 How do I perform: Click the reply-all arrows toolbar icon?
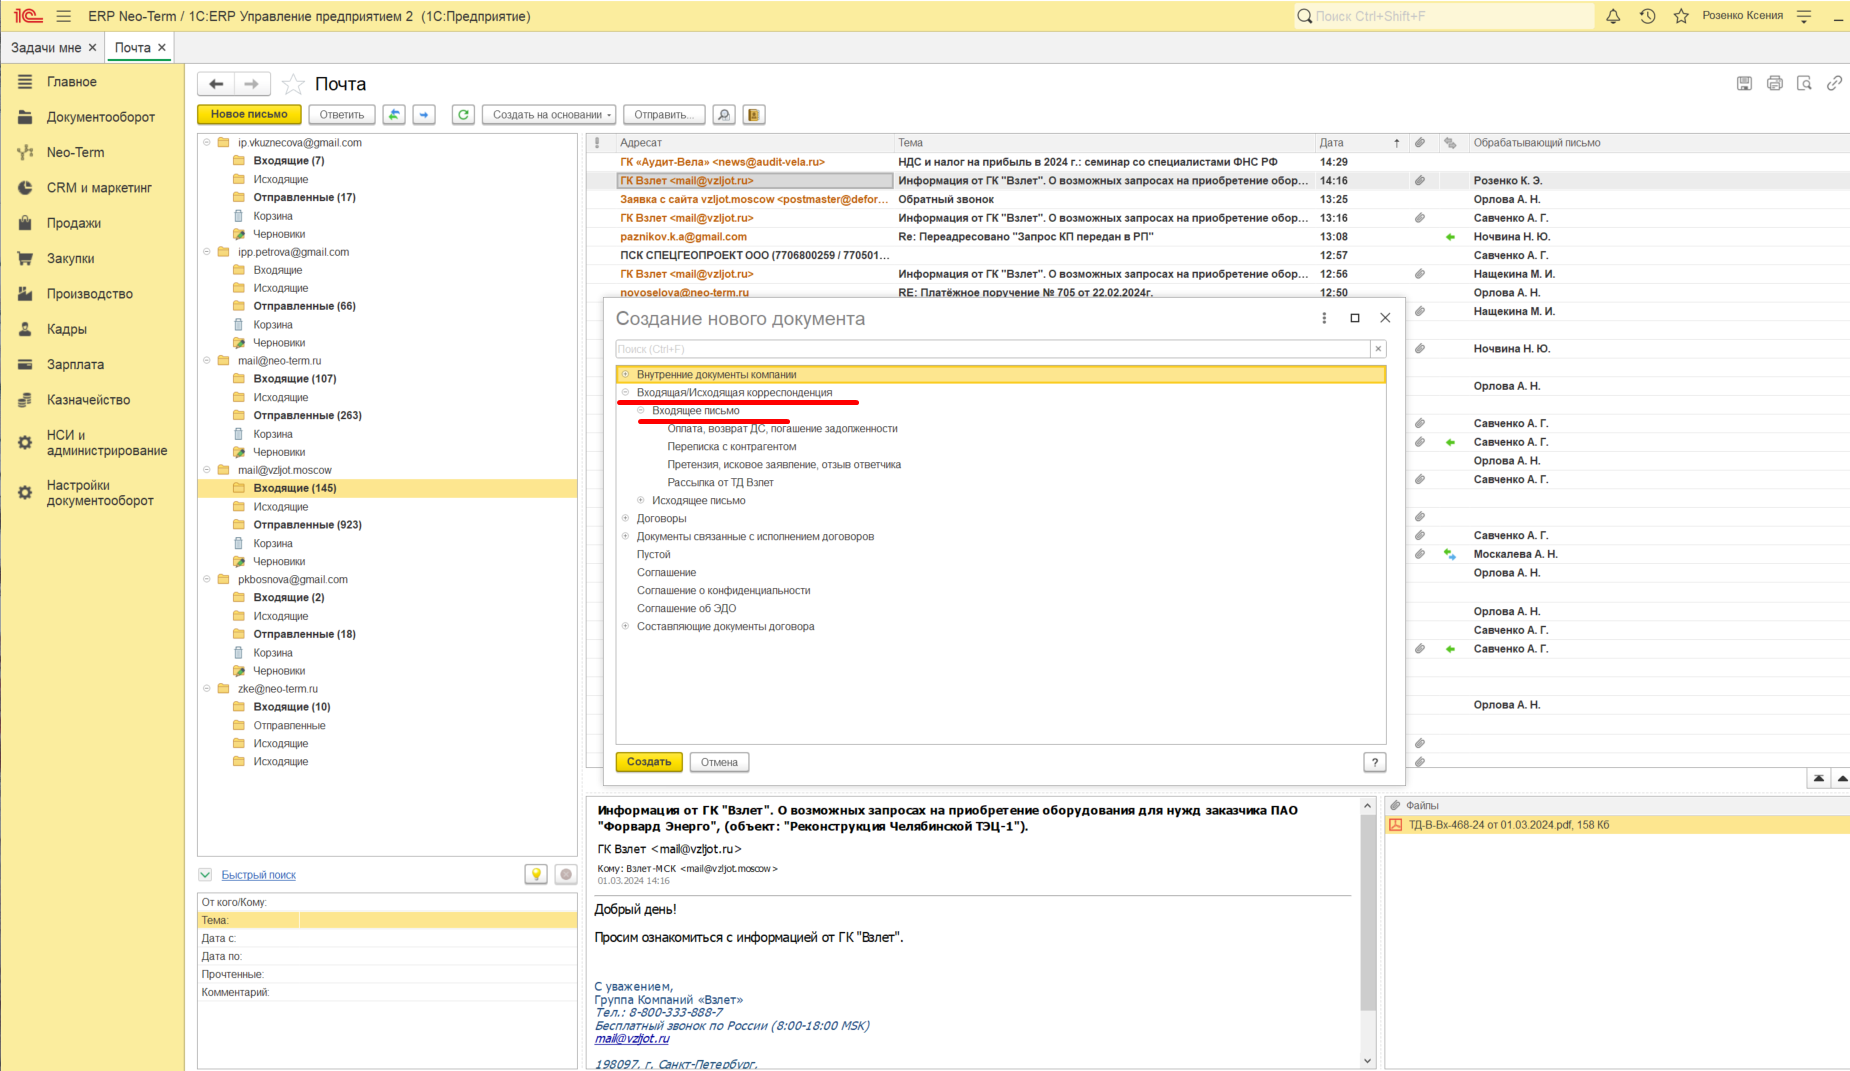tap(394, 115)
